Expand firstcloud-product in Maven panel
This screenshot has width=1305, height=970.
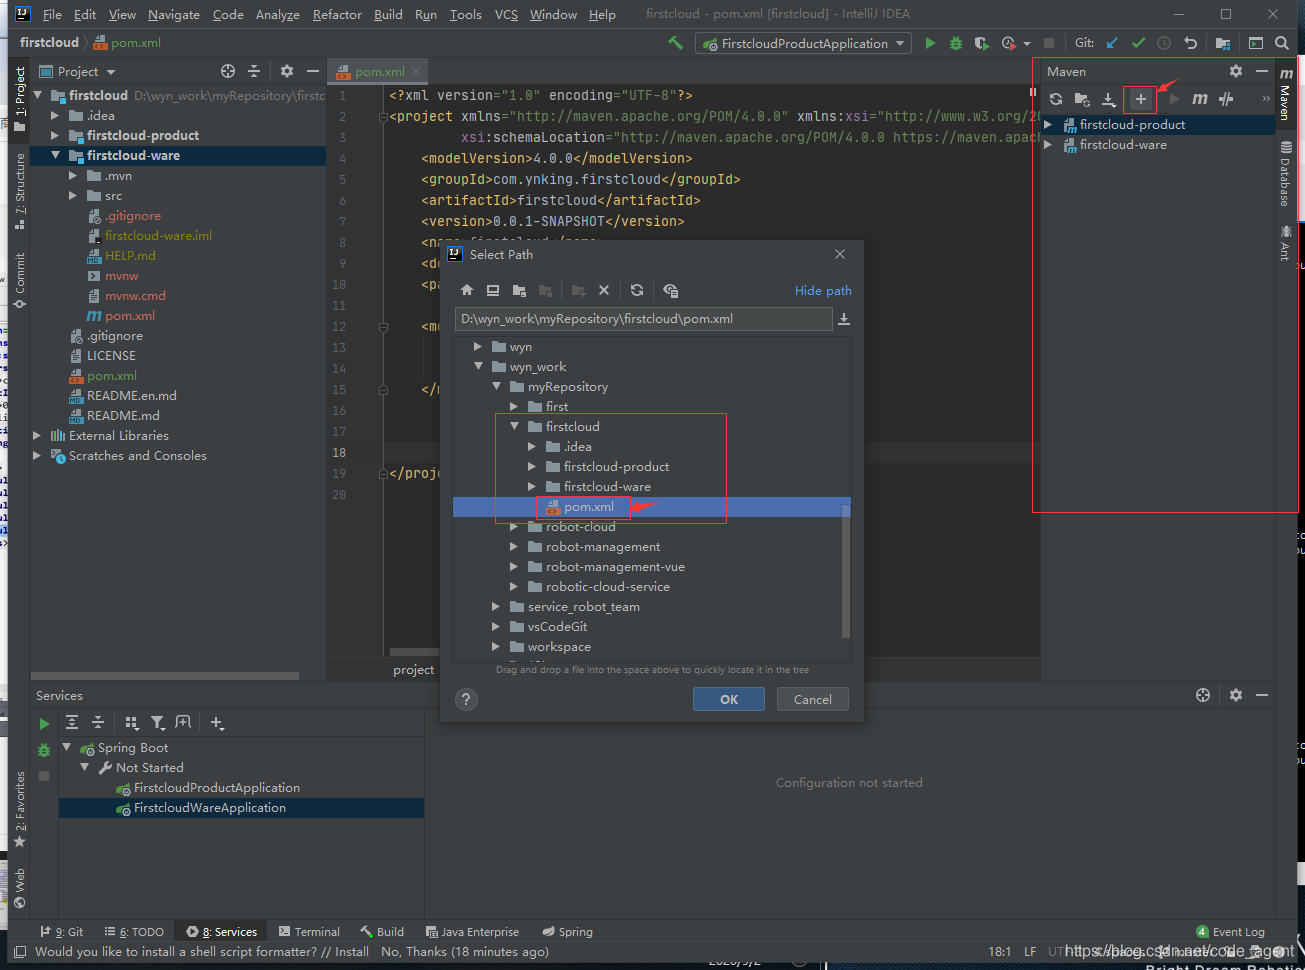tap(1048, 125)
